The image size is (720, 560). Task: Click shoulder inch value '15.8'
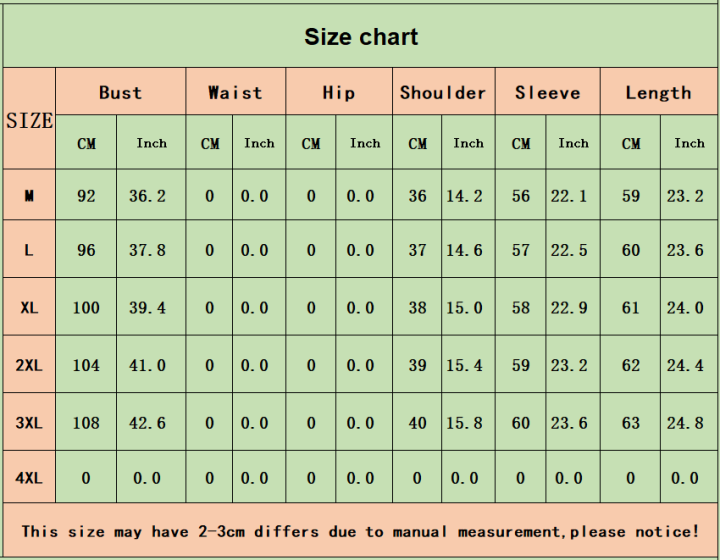pos(464,423)
